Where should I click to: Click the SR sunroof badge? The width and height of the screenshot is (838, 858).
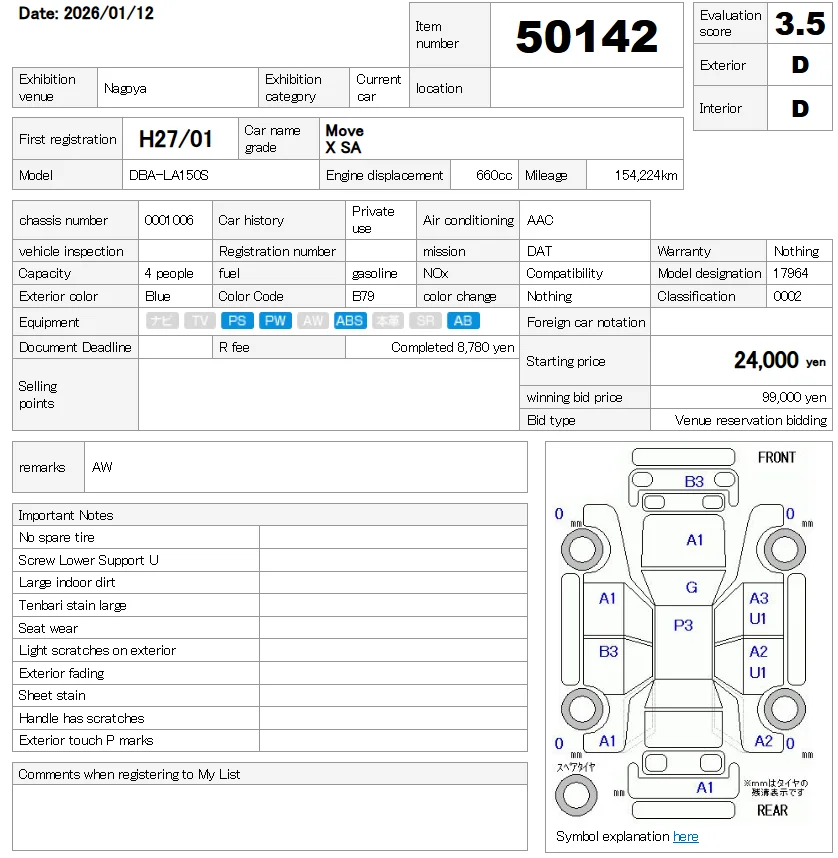tap(425, 321)
